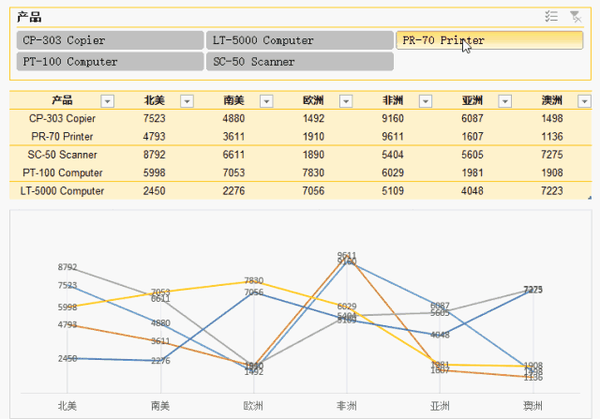Toggle multi-select icon in slicer header
This screenshot has height=419, width=600.
[x=551, y=16]
